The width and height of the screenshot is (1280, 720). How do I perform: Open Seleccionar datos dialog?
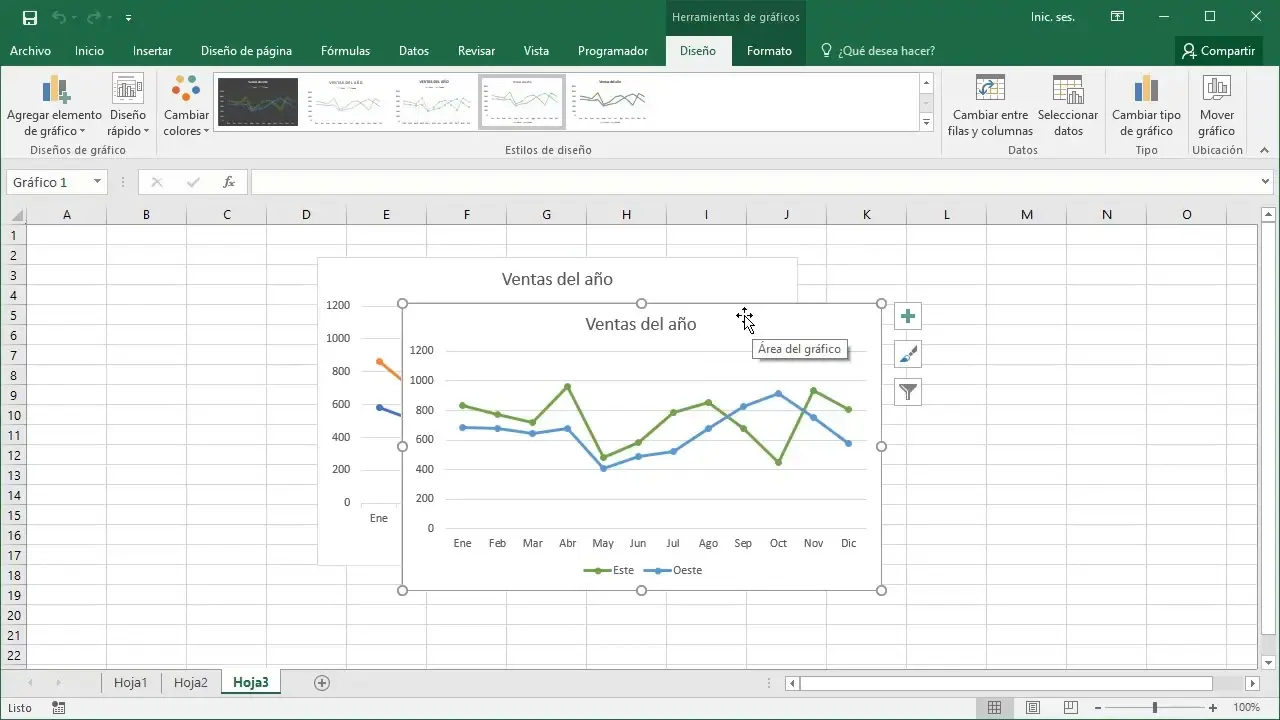click(x=1068, y=105)
